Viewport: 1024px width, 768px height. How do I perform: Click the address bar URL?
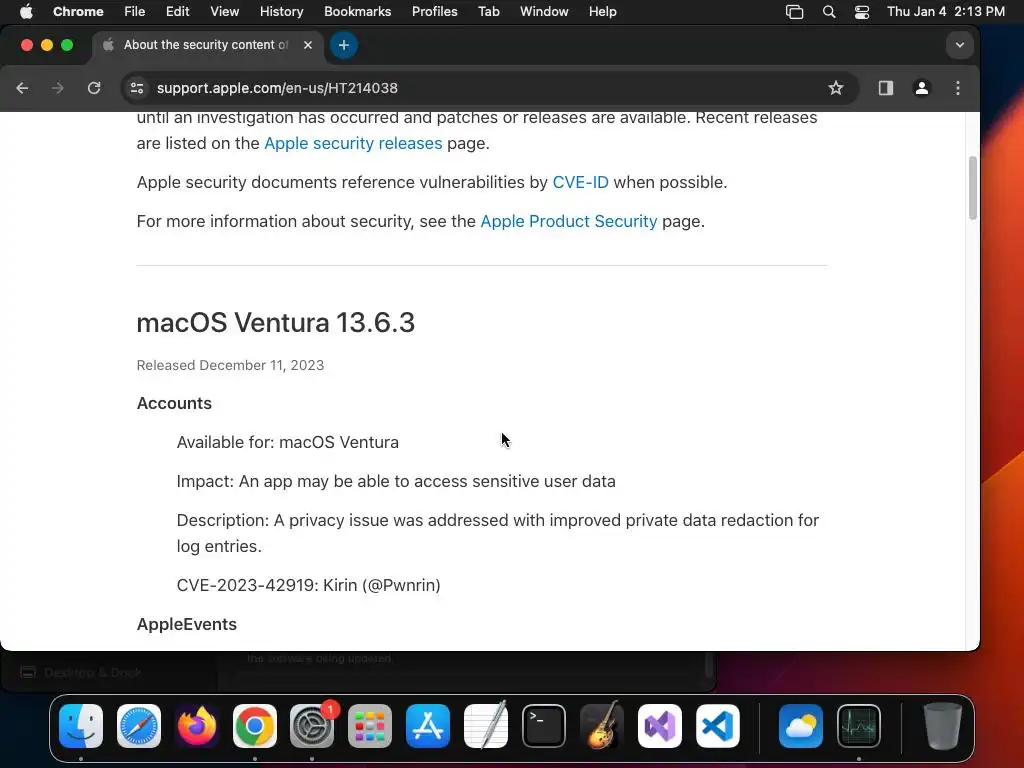277,88
